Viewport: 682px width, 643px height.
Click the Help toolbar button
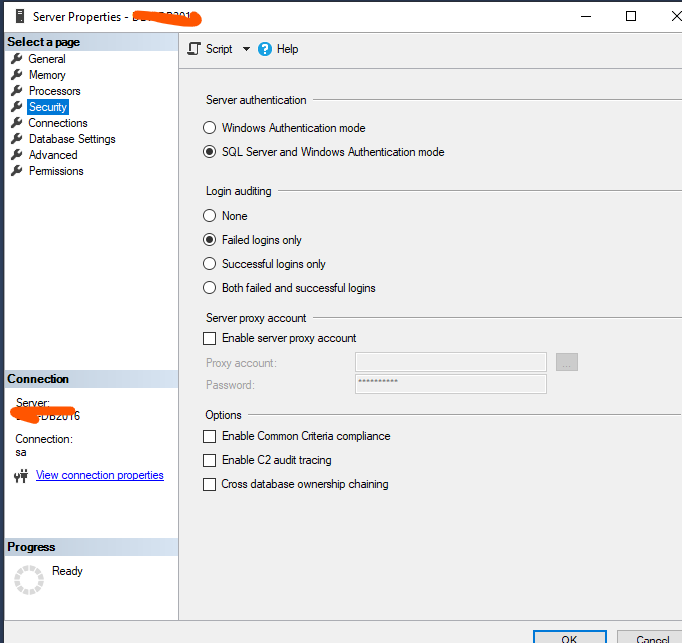point(278,49)
